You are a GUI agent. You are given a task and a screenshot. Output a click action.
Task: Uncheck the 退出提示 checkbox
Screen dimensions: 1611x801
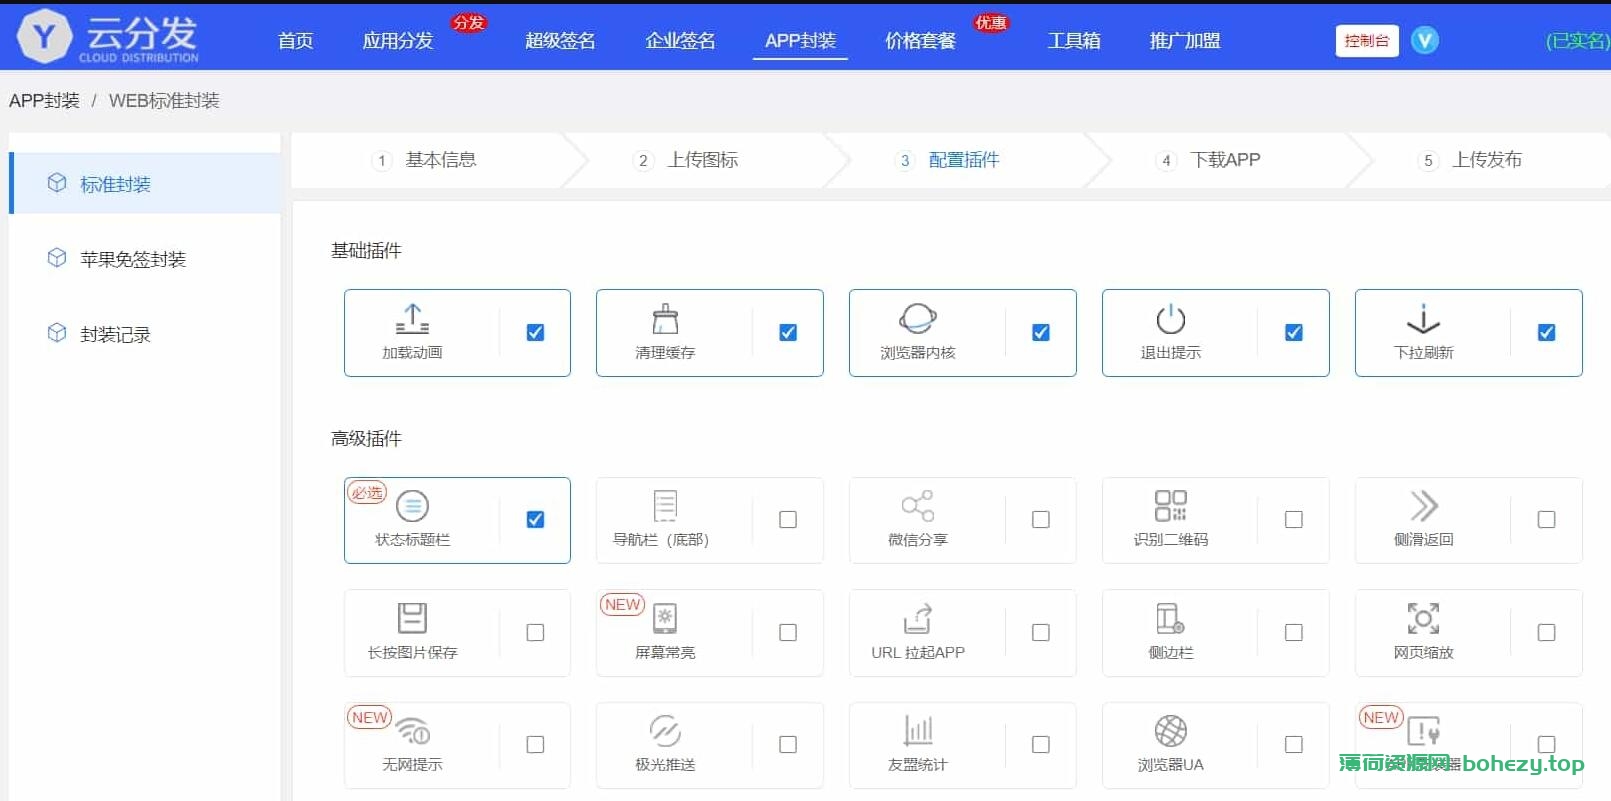tap(1294, 332)
